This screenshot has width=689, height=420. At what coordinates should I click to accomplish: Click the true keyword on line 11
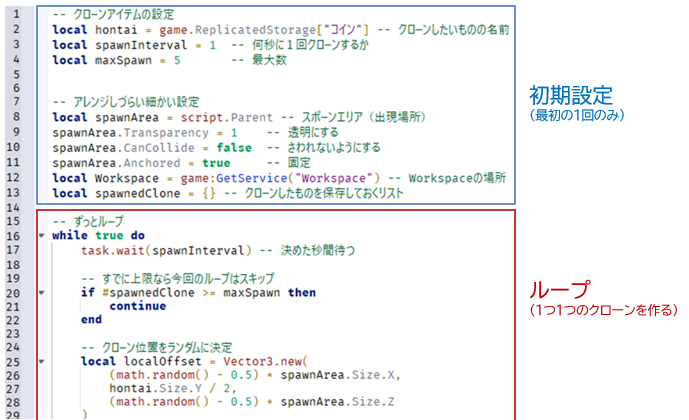coord(216,163)
